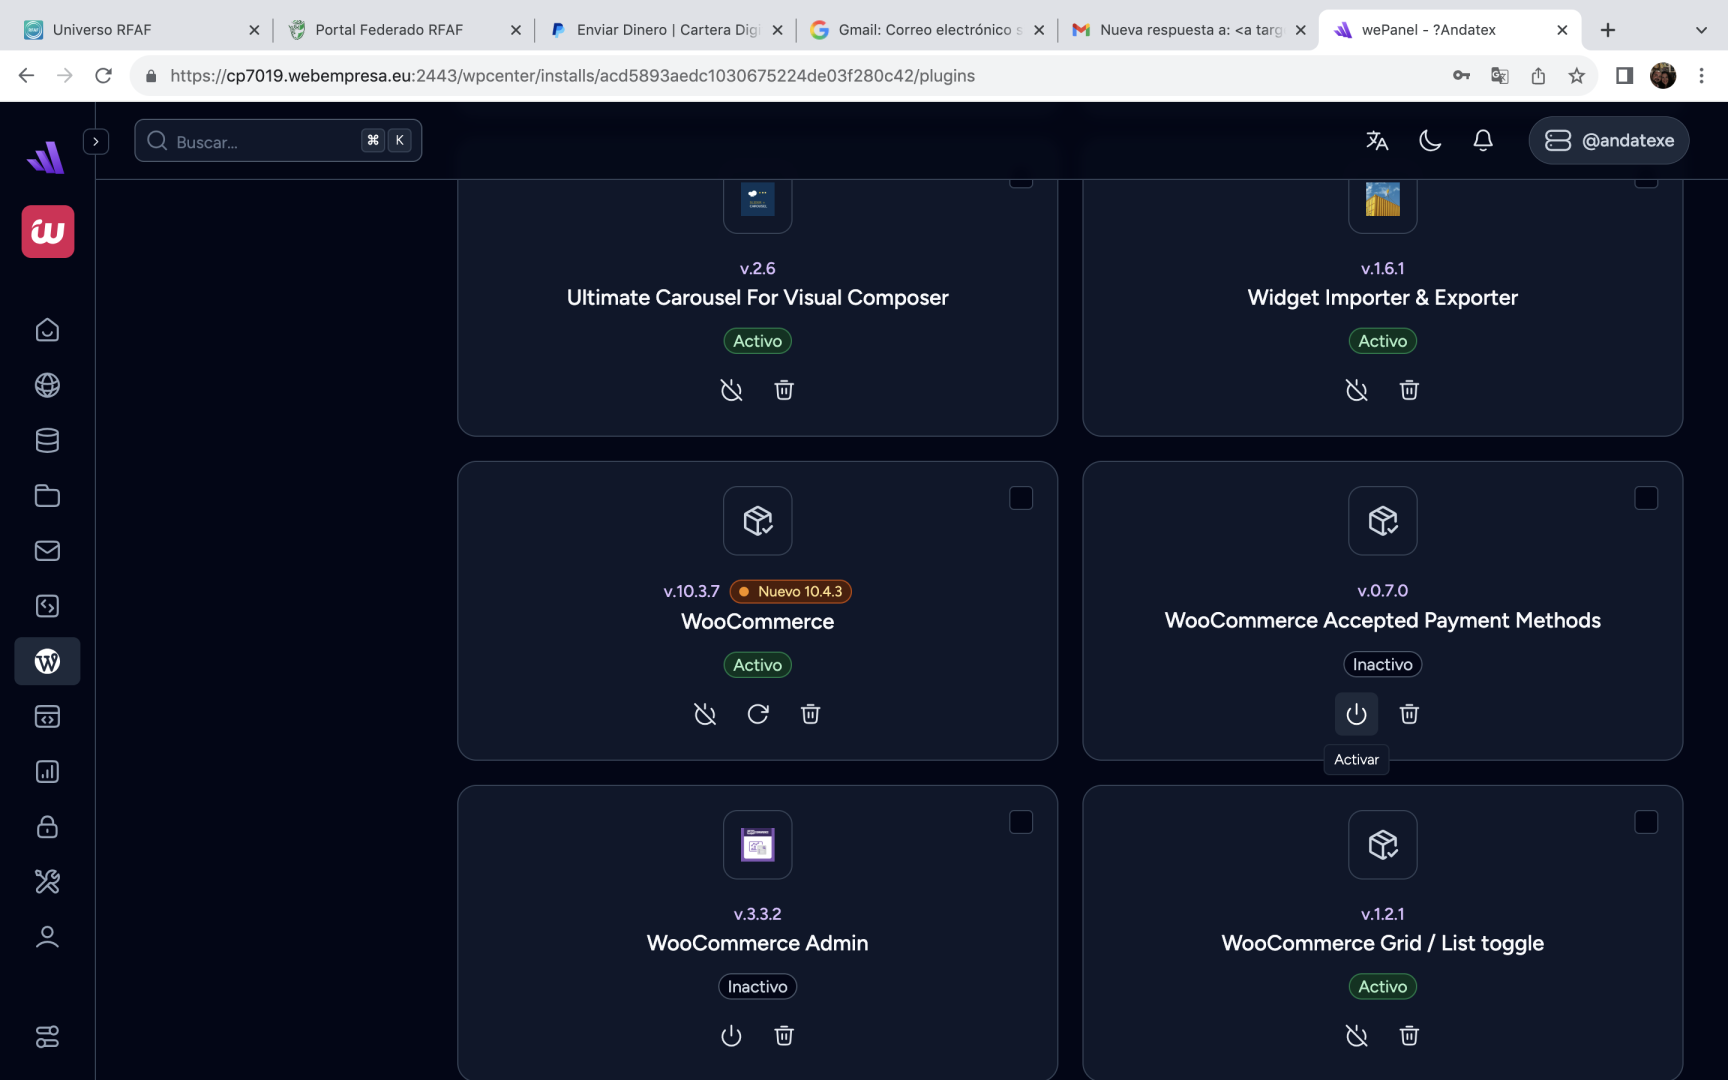Open the WordPress section in sidebar
This screenshot has width=1728, height=1080.
click(47, 661)
